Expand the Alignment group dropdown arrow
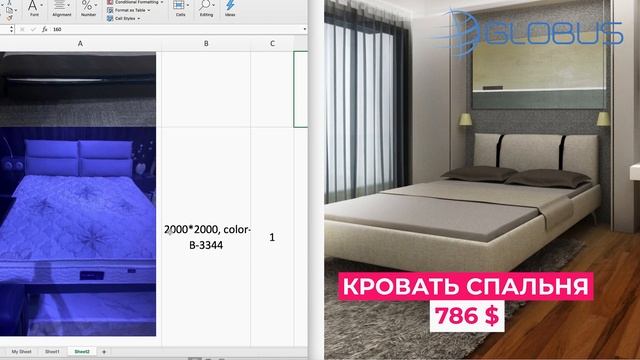The image size is (640, 360). [x=69, y=6]
